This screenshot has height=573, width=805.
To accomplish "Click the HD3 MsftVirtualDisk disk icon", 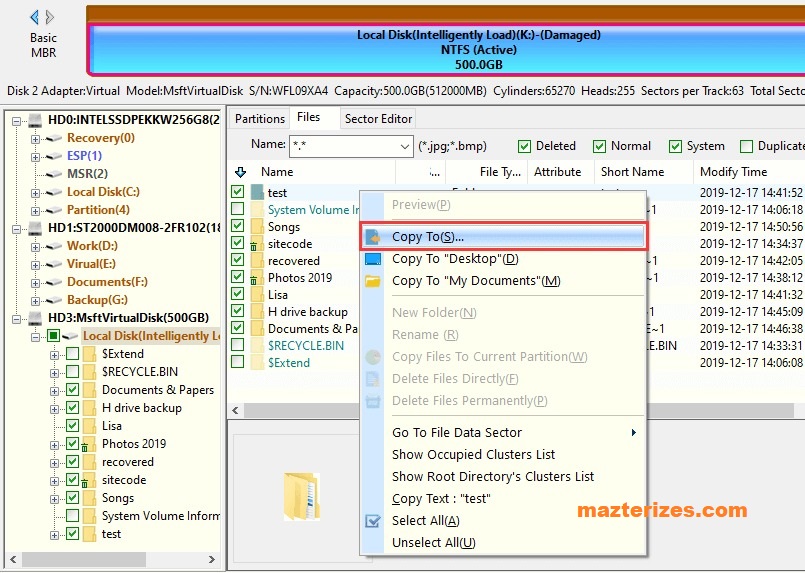I will click(x=35, y=318).
